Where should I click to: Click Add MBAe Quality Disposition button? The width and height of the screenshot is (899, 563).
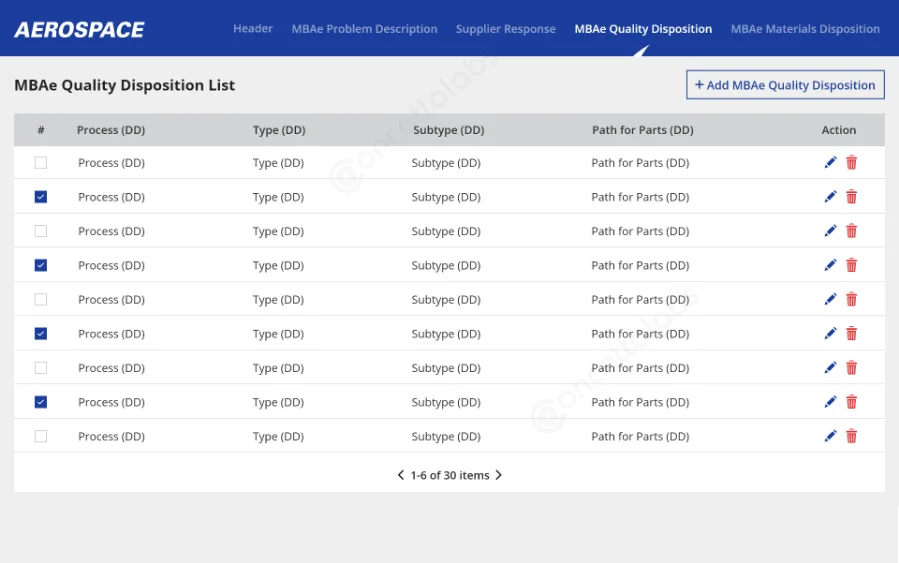(785, 85)
